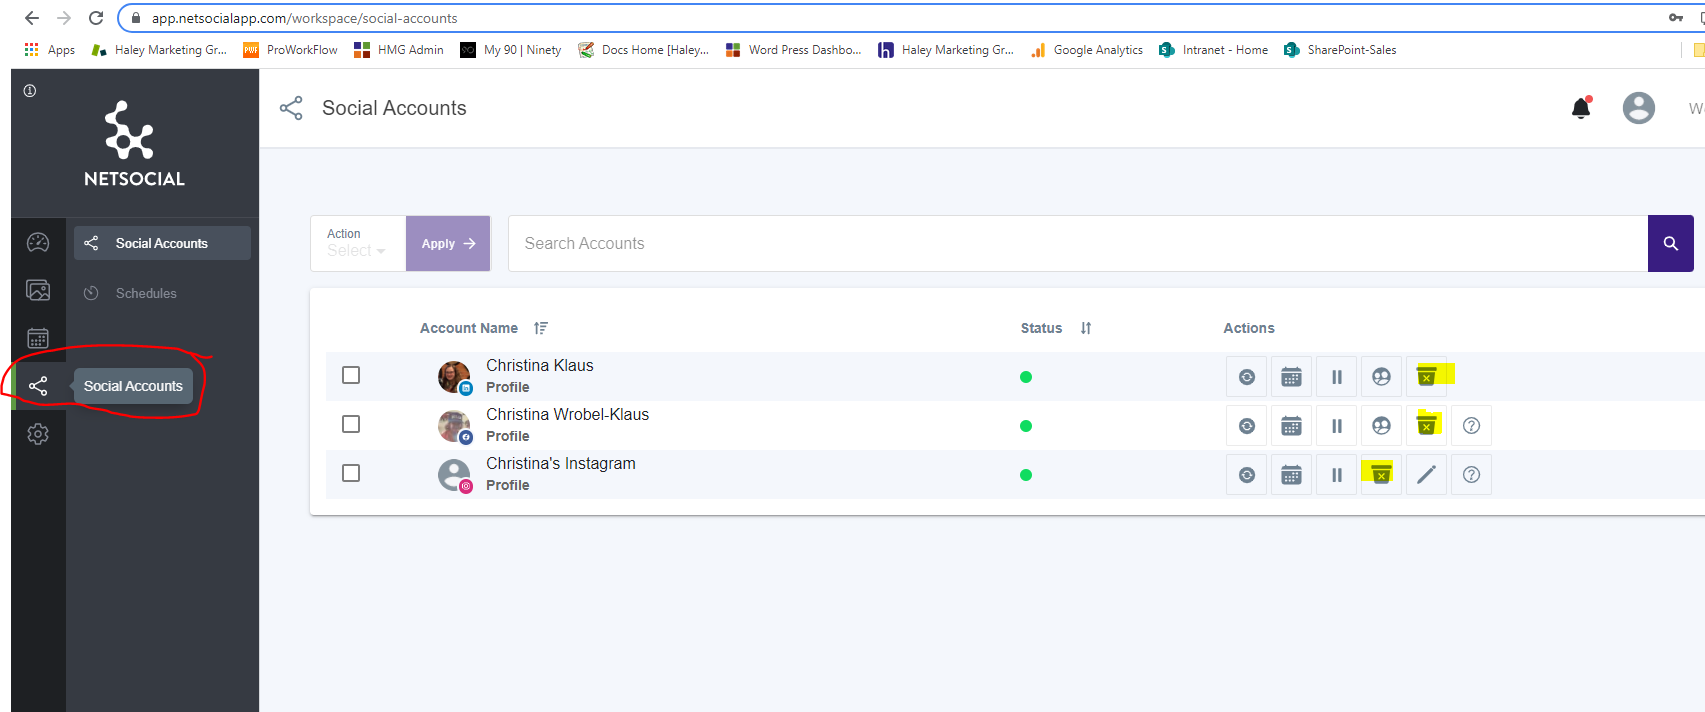Viewport: 1705px width, 712px height.
Task: Check the box for Christina's Instagram
Action: pyautogui.click(x=351, y=473)
